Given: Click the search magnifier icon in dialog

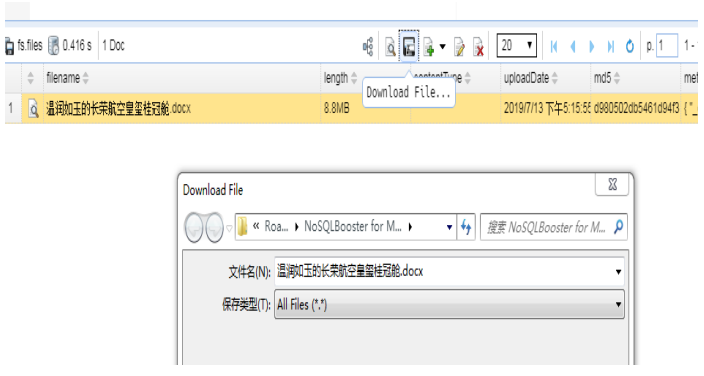Looking at the screenshot, I should (x=619, y=226).
